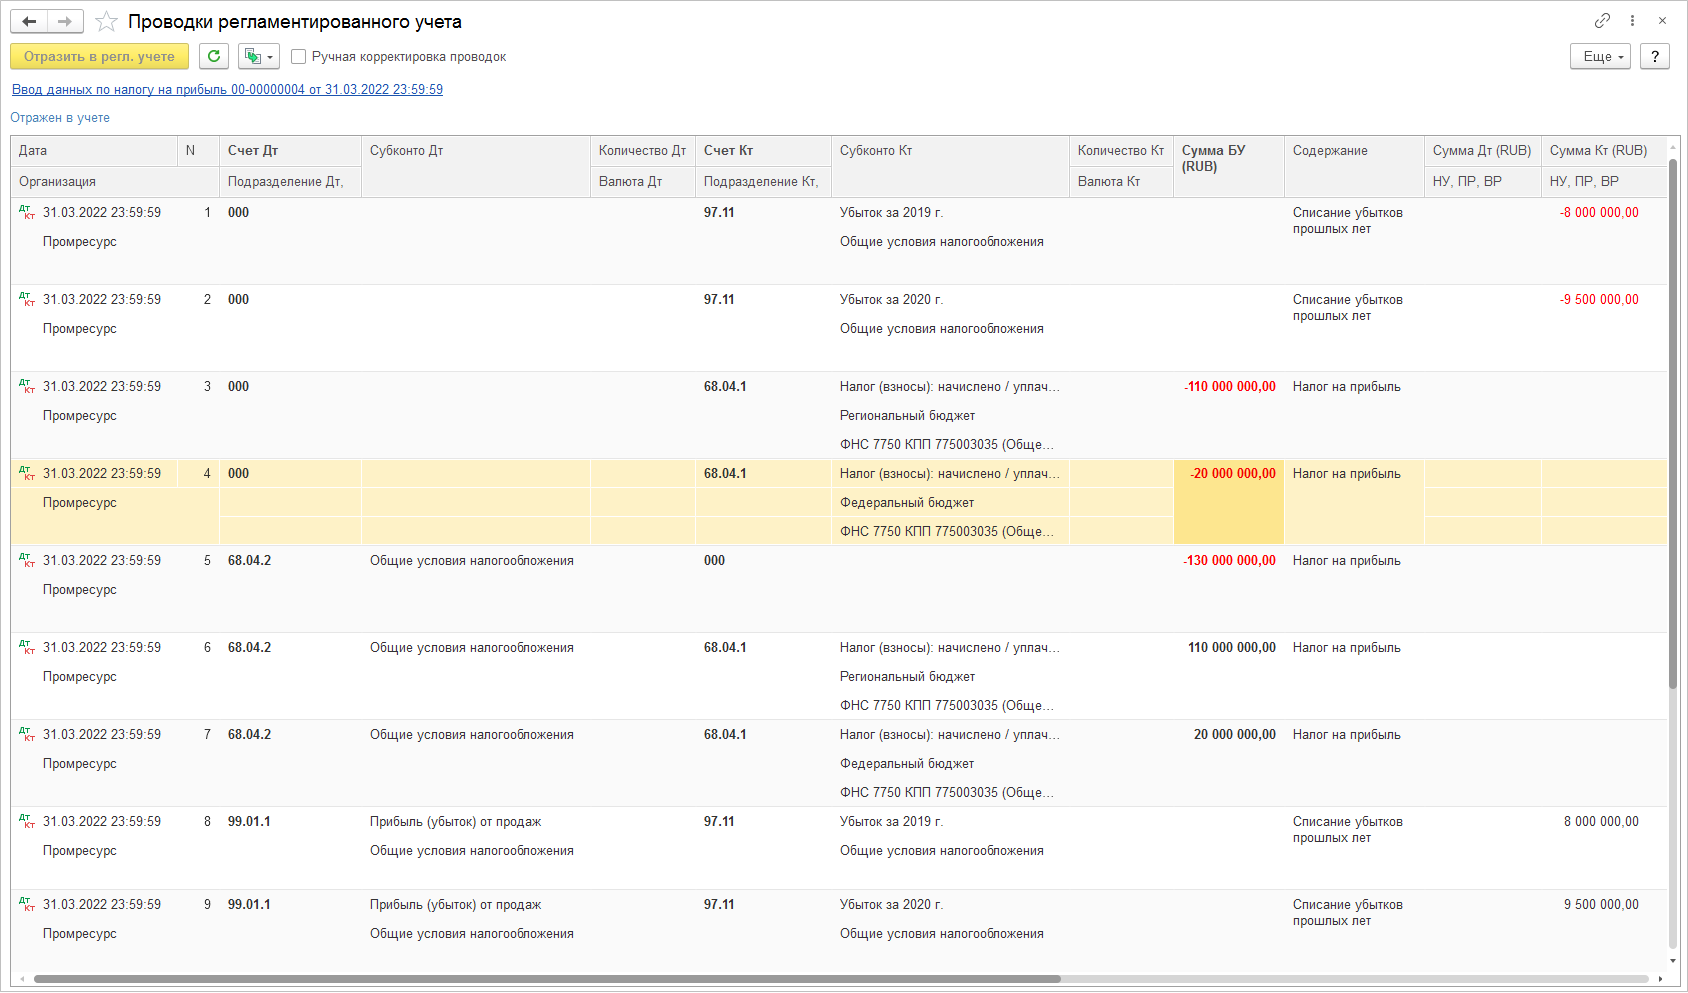This screenshot has width=1688, height=993.
Task: Click the forward navigation arrow
Action: click(65, 22)
